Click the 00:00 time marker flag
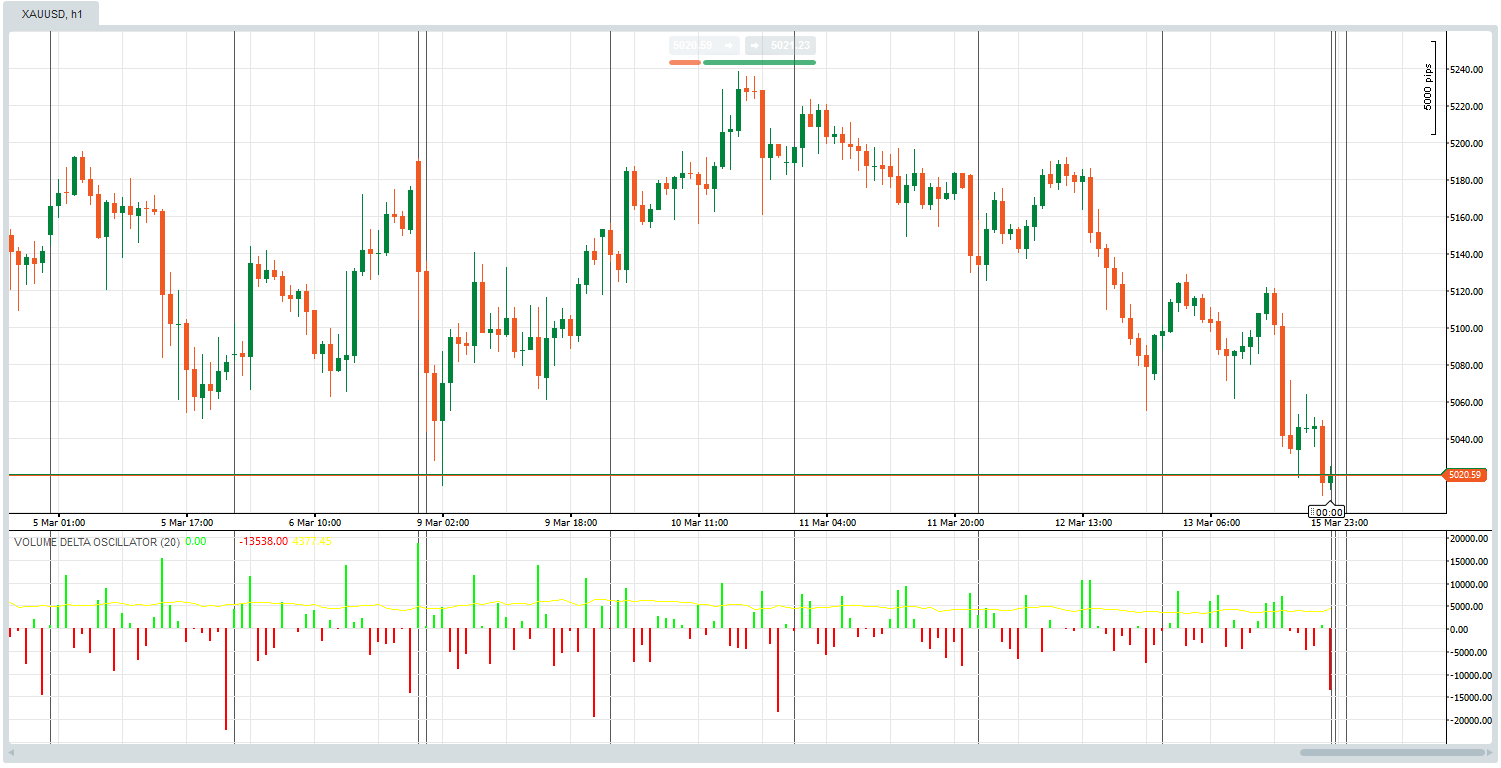 1328,512
